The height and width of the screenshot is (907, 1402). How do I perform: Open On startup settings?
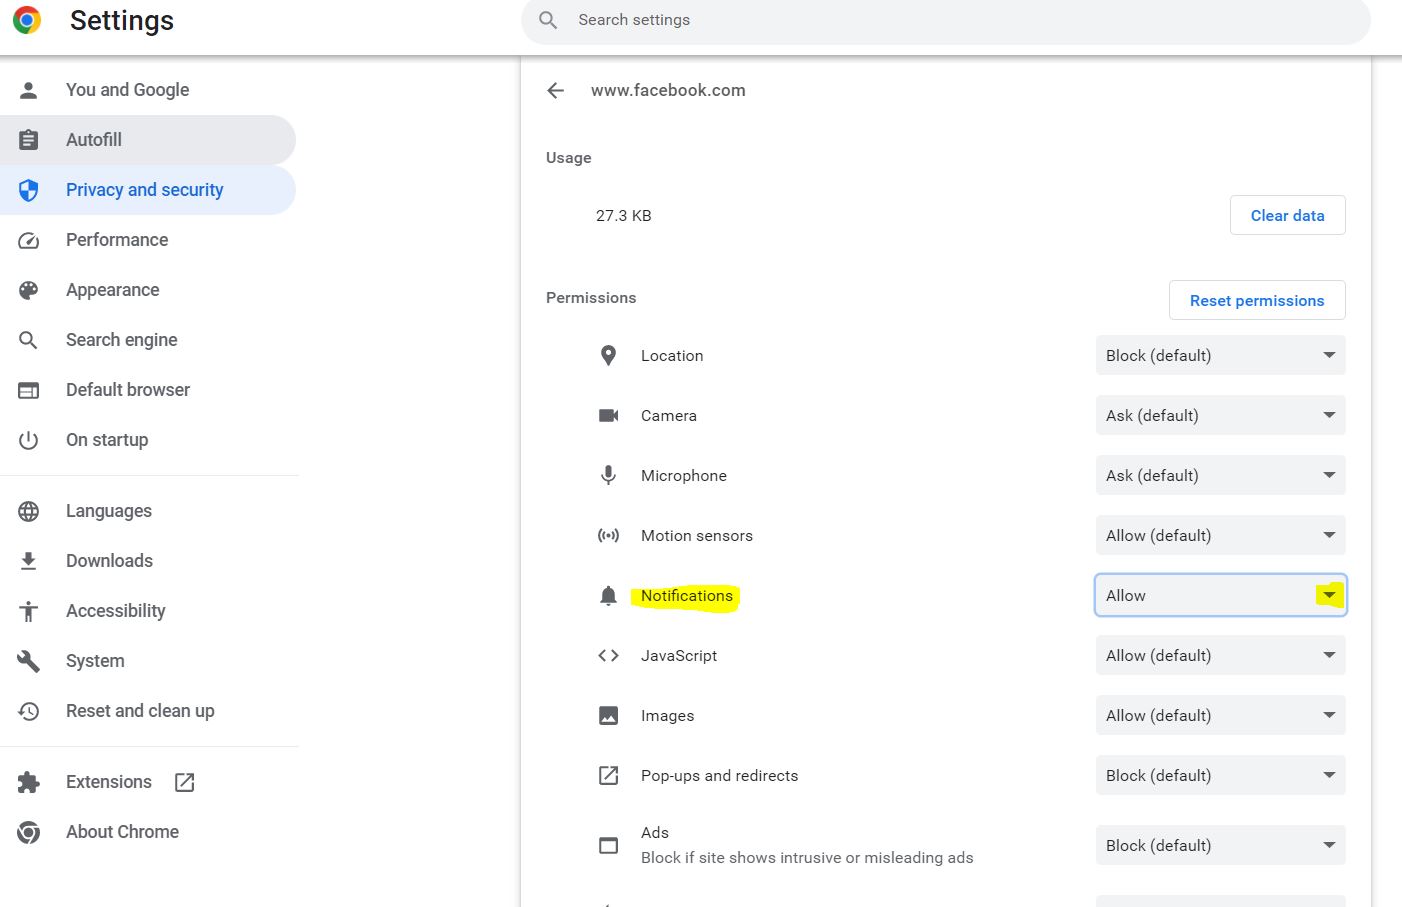pyautogui.click(x=148, y=440)
